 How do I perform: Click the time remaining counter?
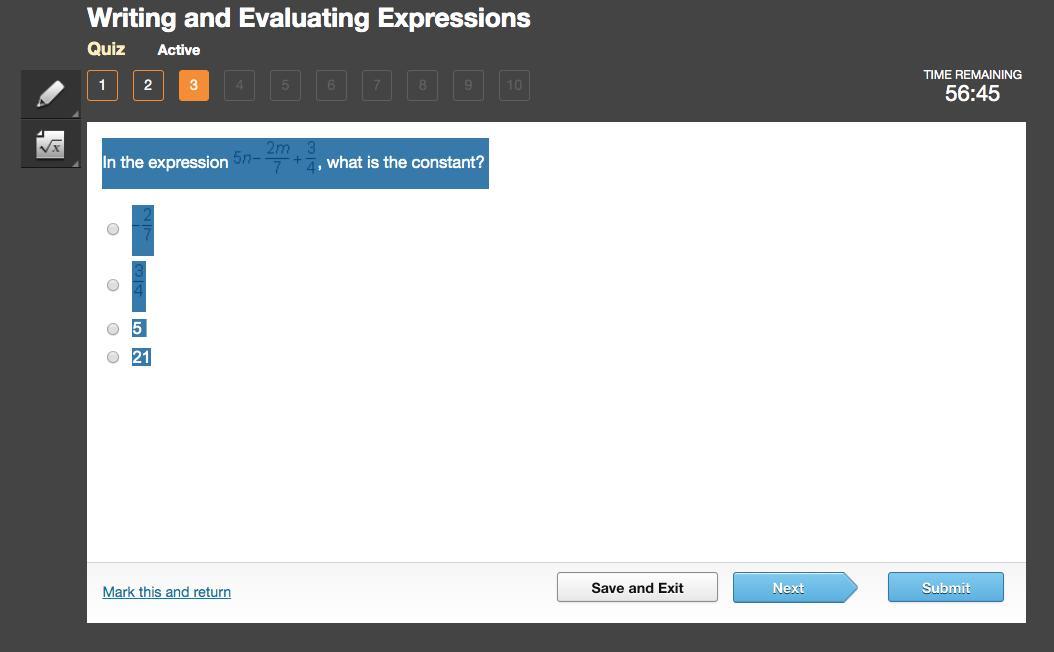972,93
